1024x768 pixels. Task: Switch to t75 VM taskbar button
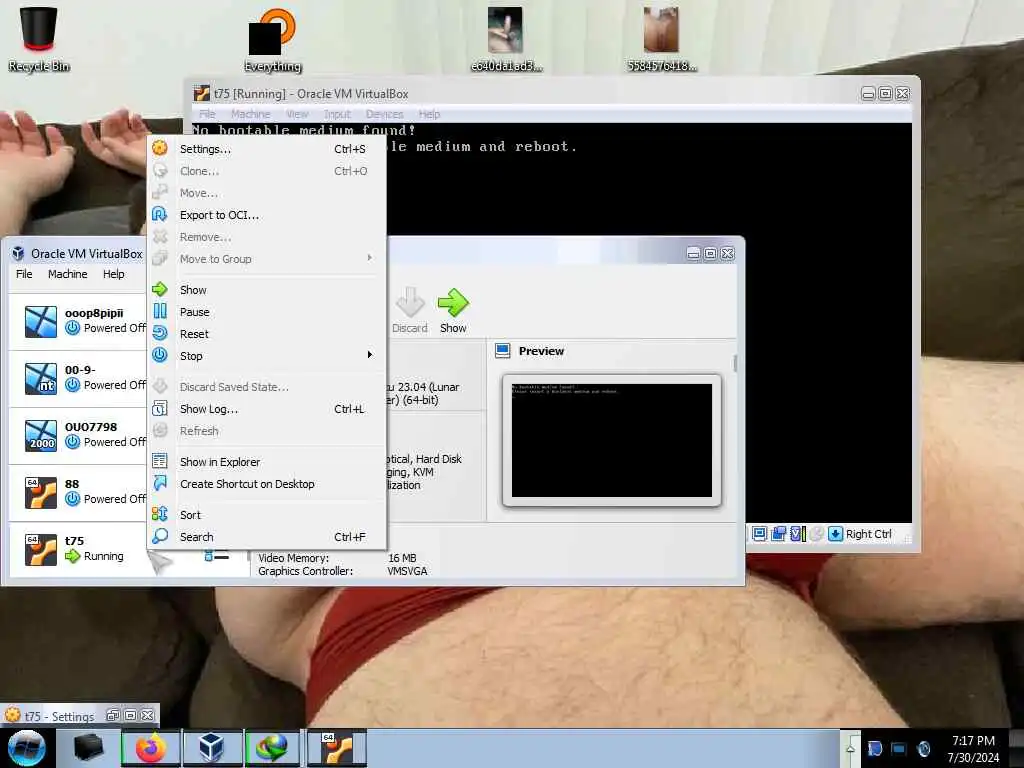pyautogui.click(x=337, y=748)
